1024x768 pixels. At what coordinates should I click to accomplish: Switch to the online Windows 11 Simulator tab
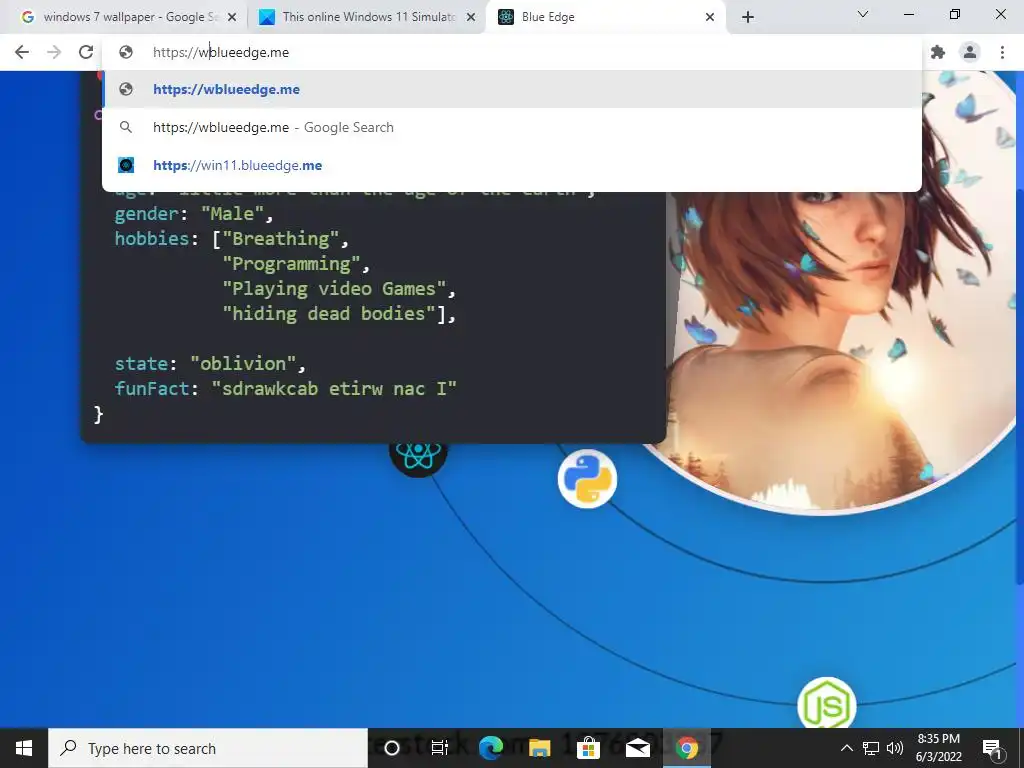tap(366, 17)
